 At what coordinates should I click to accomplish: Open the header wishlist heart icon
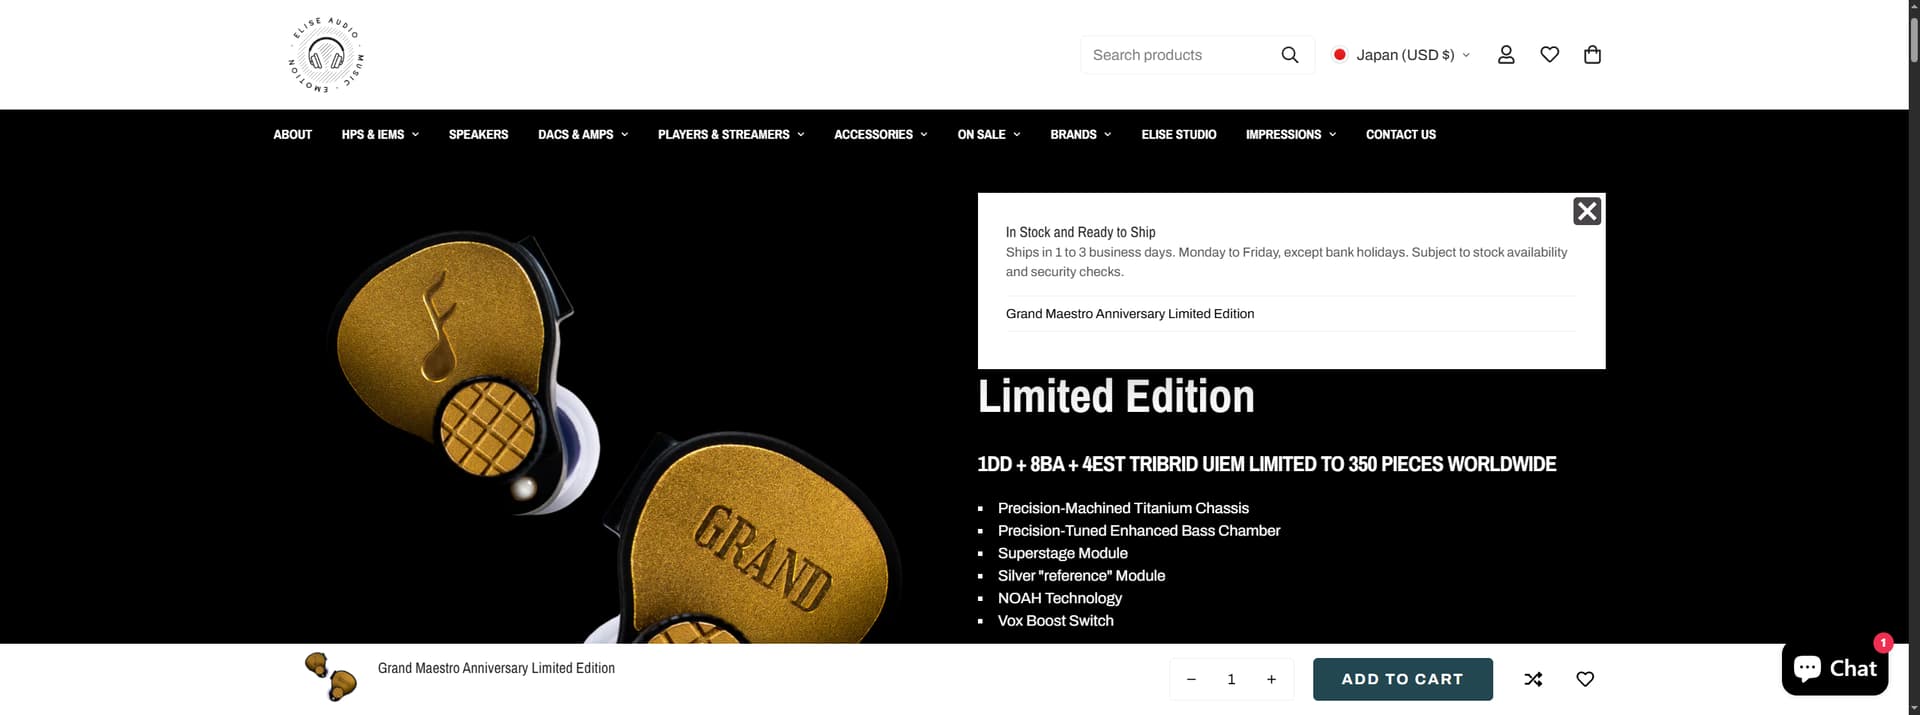(x=1549, y=55)
